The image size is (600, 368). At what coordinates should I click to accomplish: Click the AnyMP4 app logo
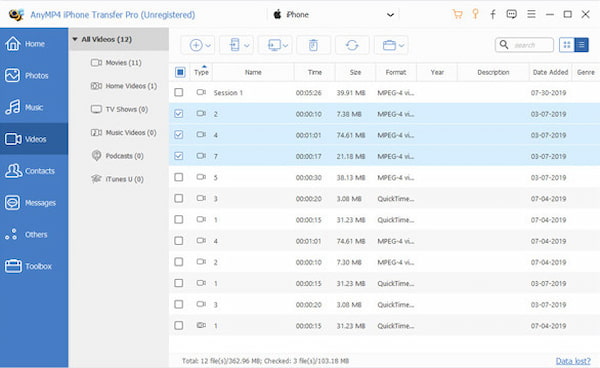[x=16, y=15]
